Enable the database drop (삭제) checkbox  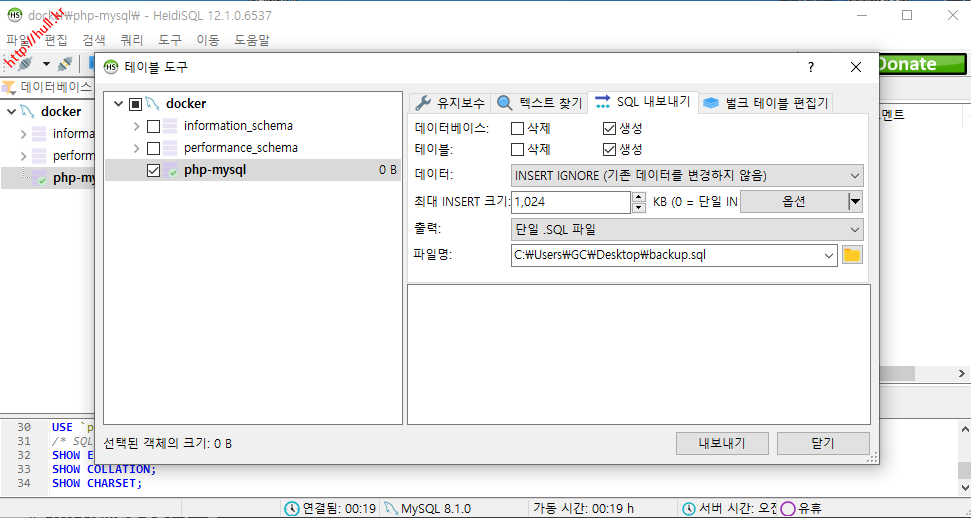(x=518, y=128)
